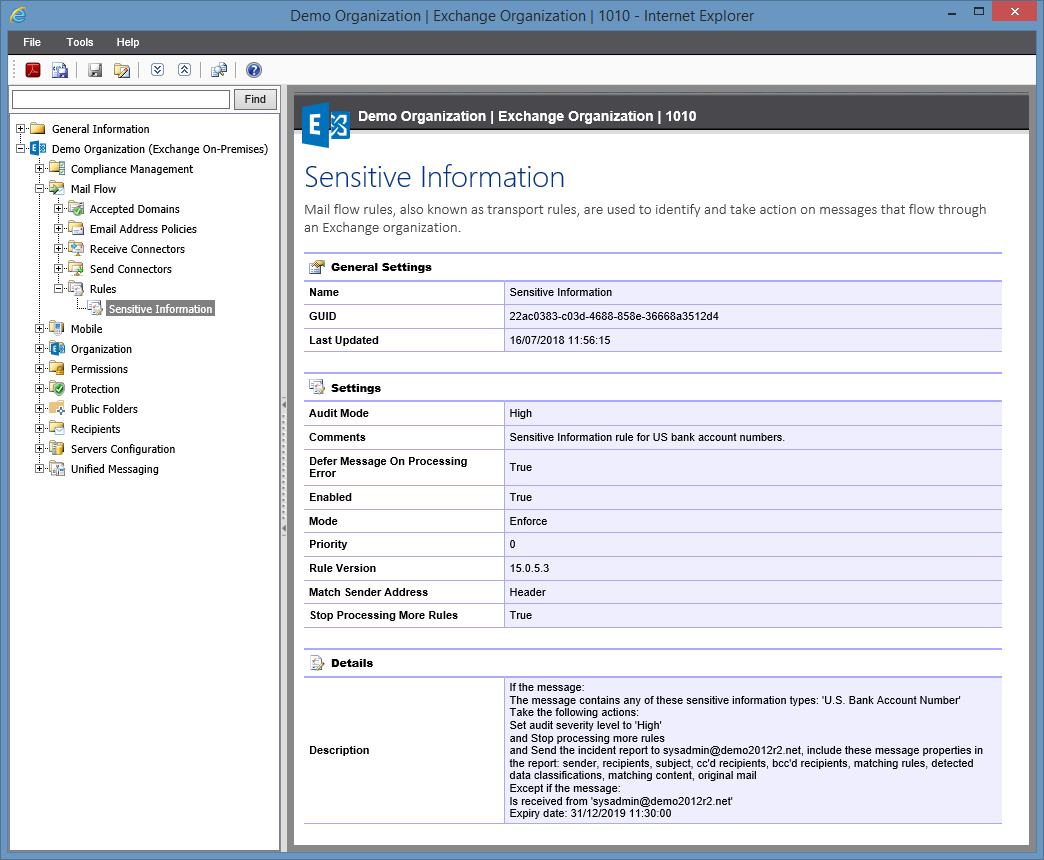This screenshot has height=860, width=1044.
Task: Expand the Email Address Policies node
Action: [x=59, y=228]
